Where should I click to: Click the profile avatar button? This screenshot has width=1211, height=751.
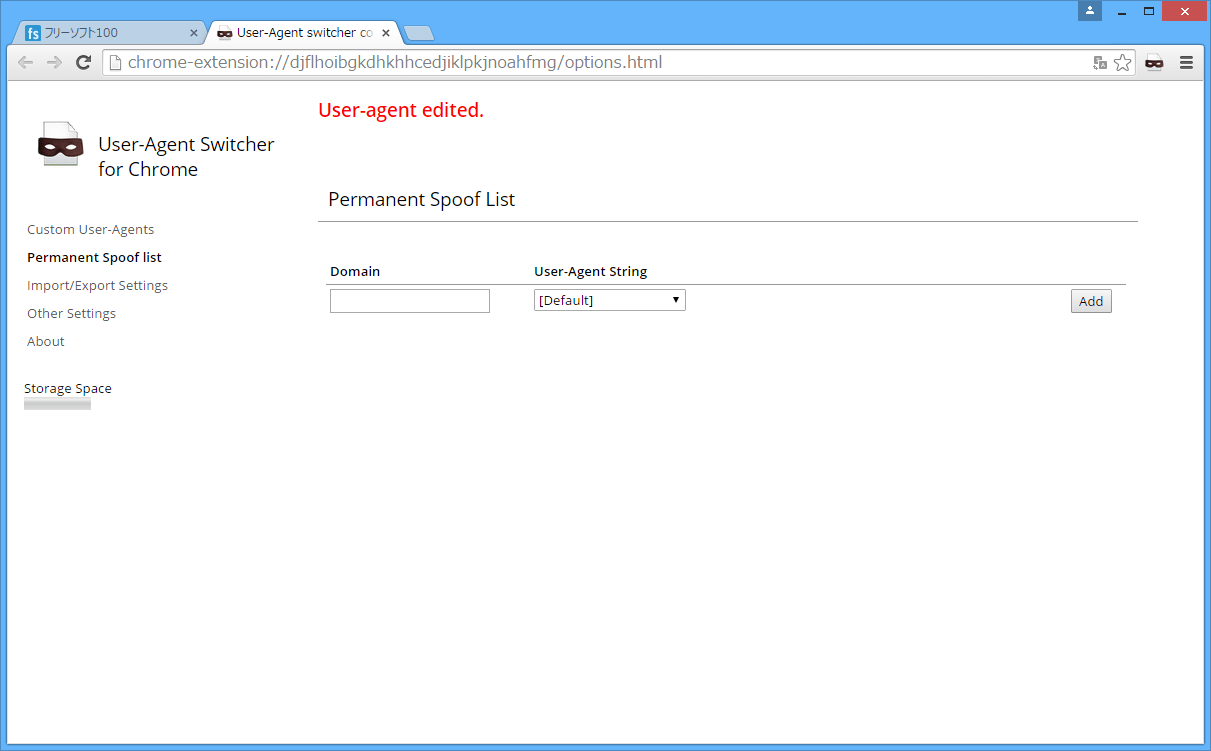point(1089,11)
